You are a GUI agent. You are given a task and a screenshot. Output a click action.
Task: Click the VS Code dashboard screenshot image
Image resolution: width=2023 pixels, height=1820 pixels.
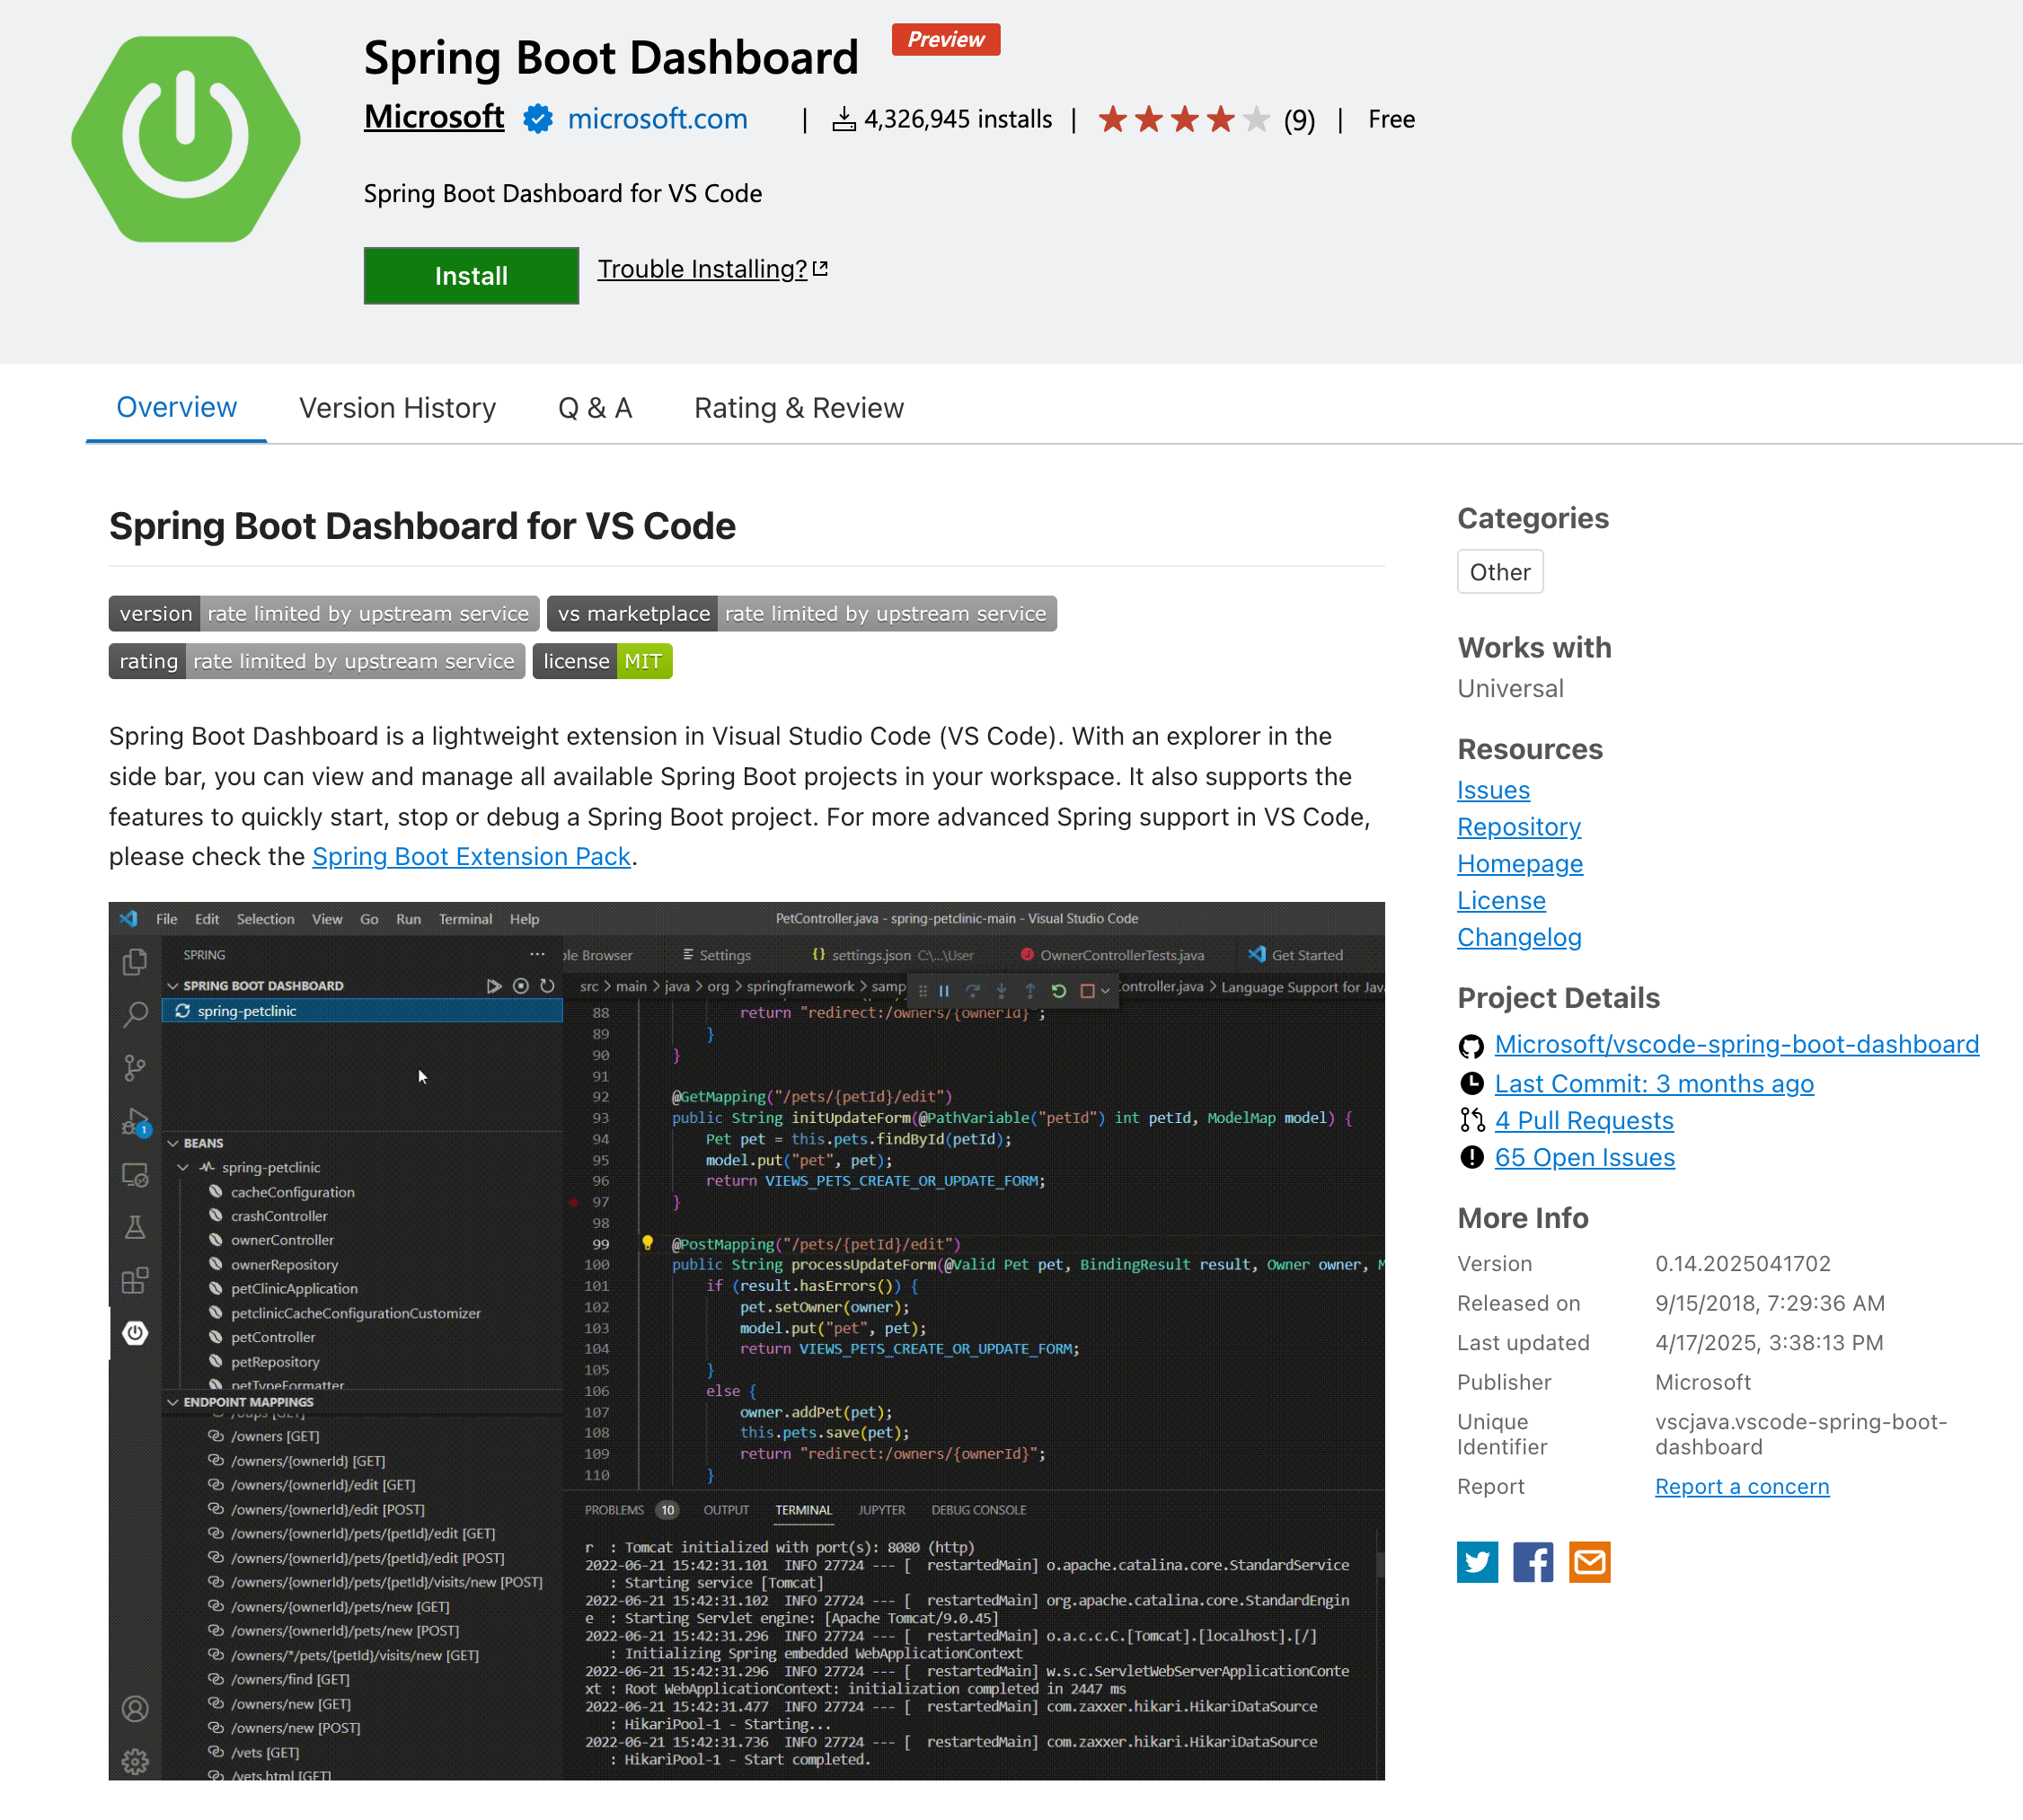(x=746, y=1340)
